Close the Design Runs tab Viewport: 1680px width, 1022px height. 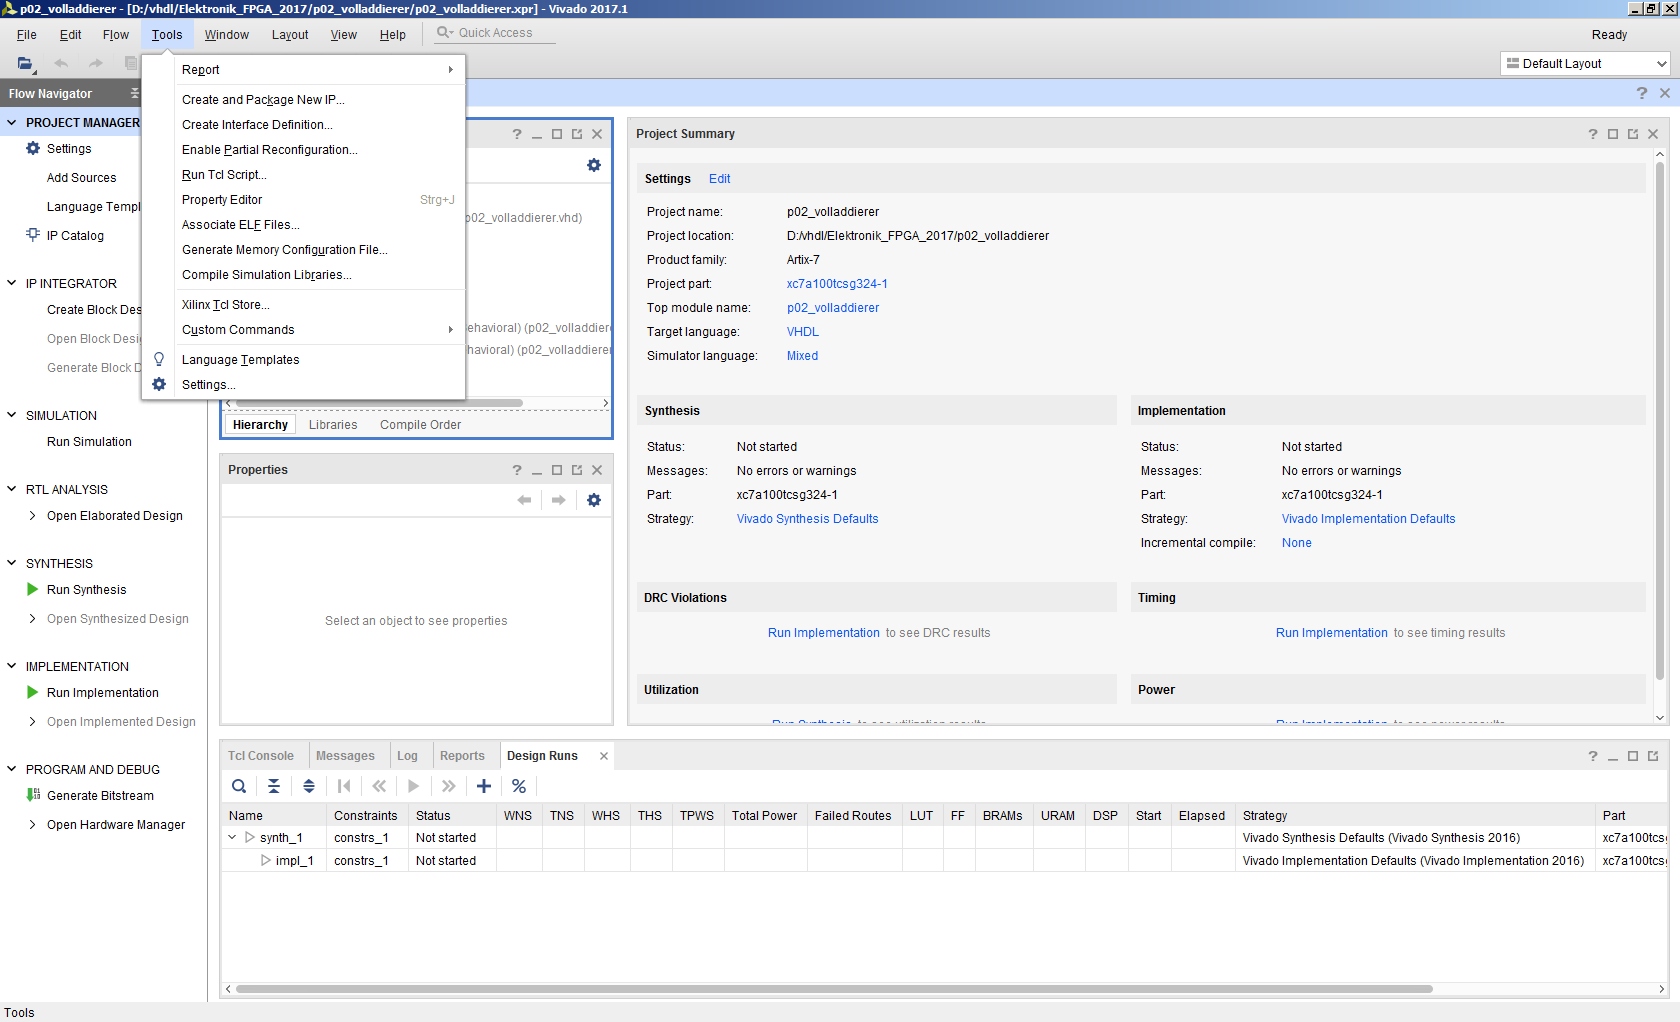(x=604, y=756)
